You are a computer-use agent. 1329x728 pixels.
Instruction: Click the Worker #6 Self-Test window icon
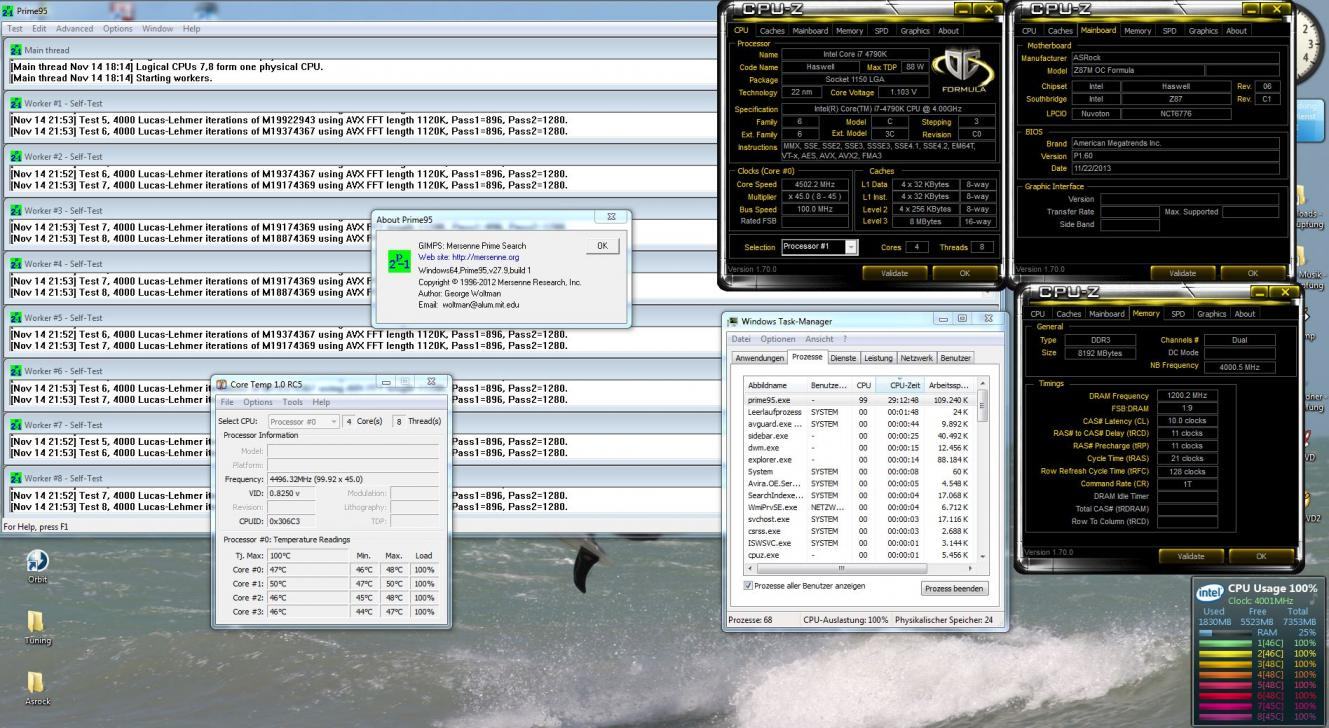coord(16,371)
